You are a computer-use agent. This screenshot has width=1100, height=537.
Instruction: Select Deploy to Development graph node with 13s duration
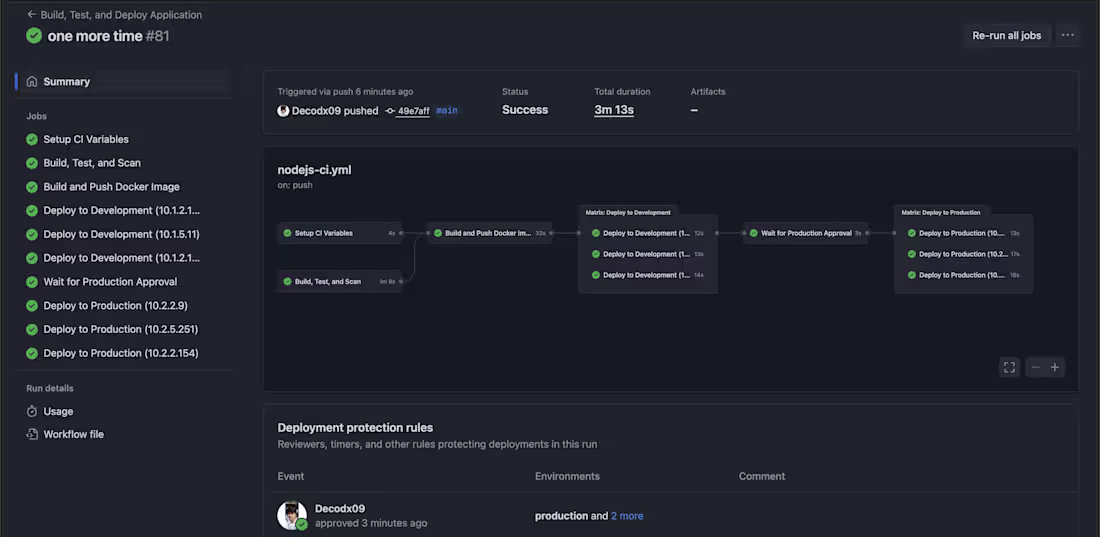(x=648, y=254)
